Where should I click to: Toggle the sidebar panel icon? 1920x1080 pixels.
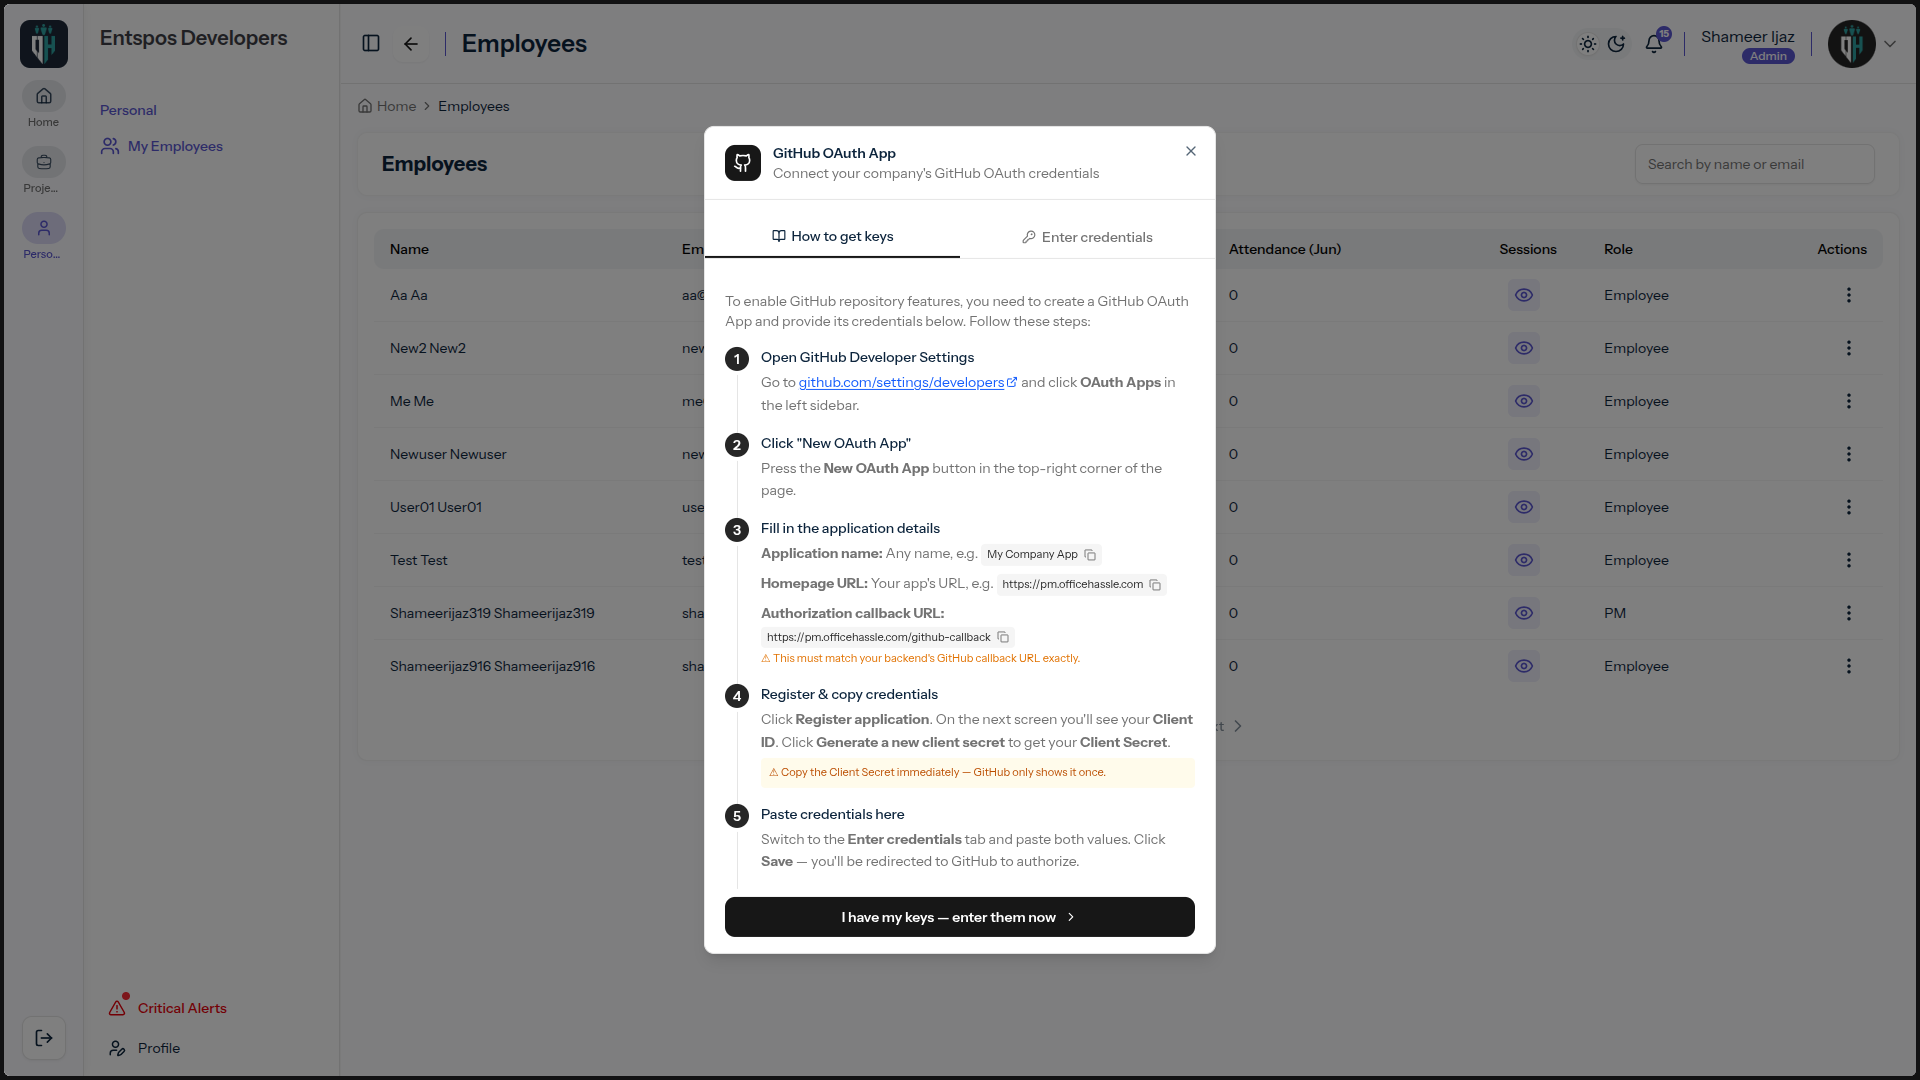tap(371, 43)
